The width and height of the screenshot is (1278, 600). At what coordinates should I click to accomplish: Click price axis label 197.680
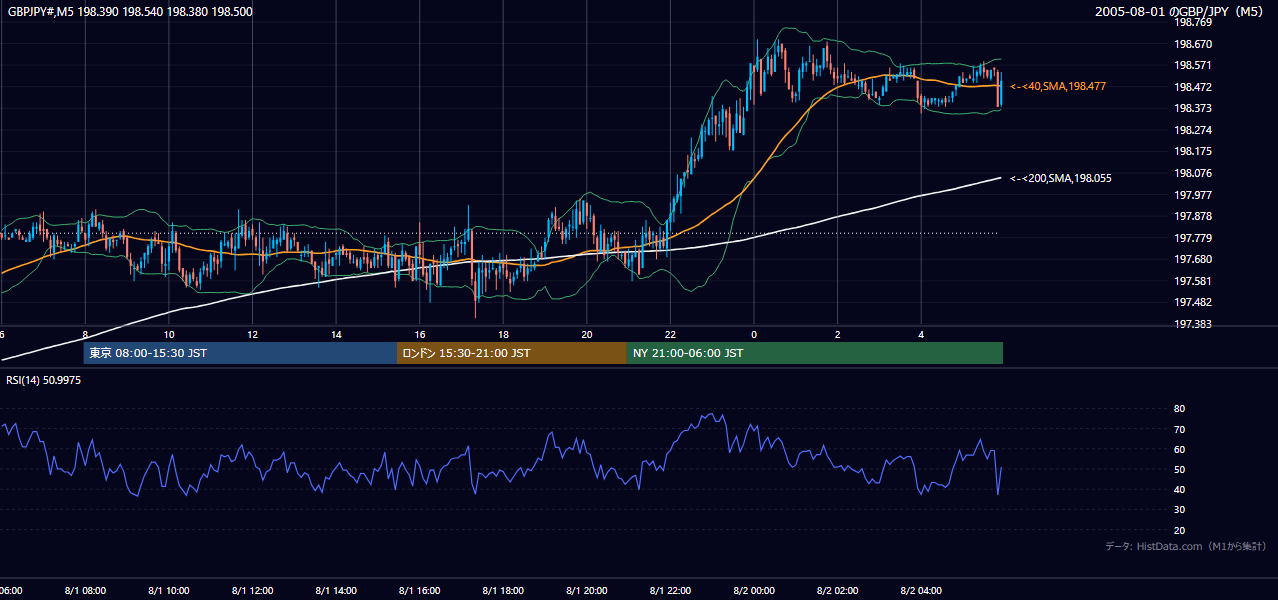[1192, 259]
